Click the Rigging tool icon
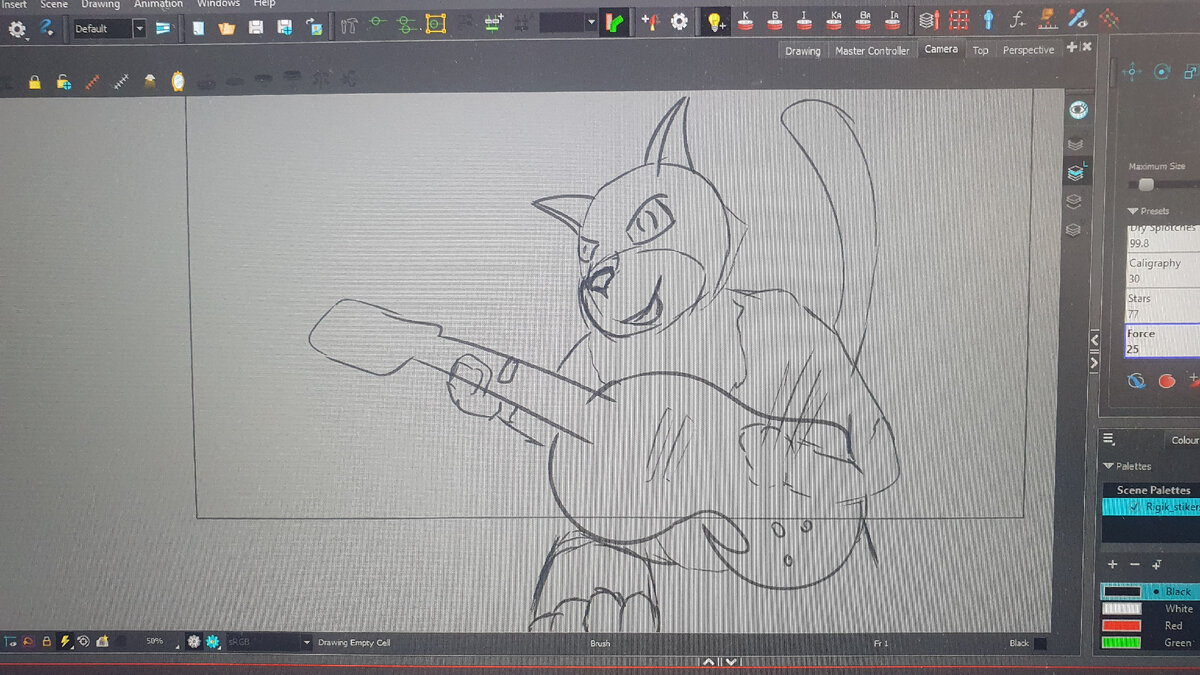Screen dimensions: 1200x675 [x=347, y=24]
